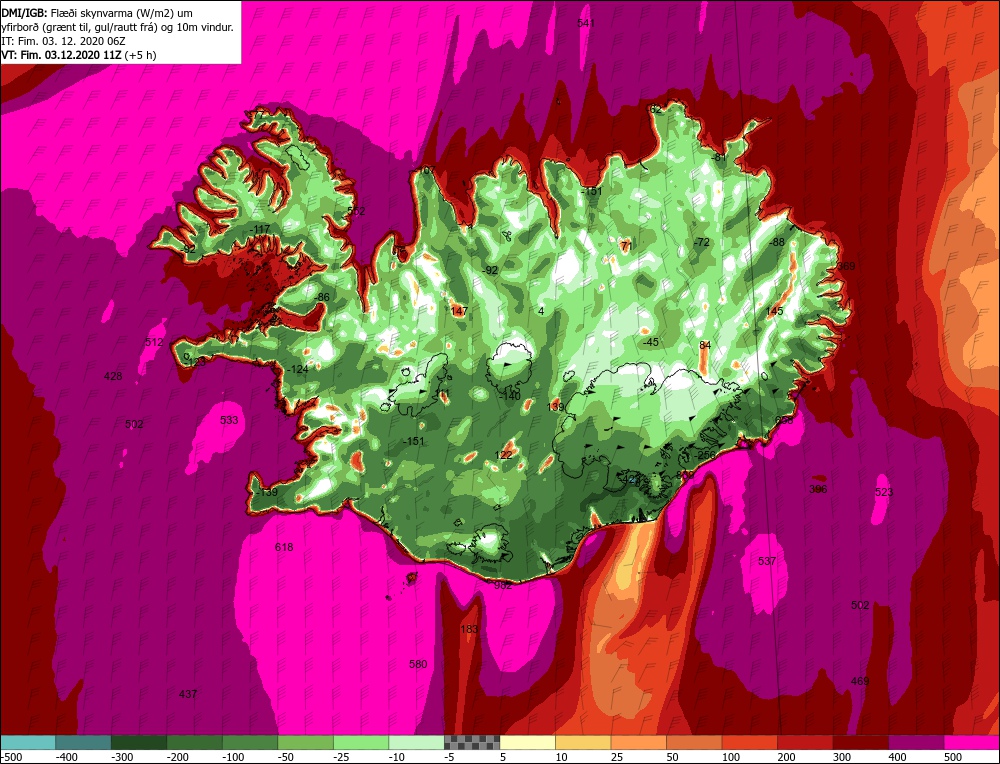Select the darkest green swatch above -300

click(x=138, y=742)
